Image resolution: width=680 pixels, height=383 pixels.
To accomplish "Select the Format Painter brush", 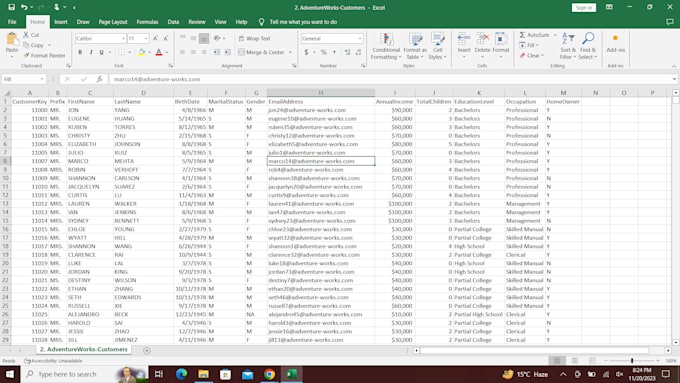I will [44, 56].
